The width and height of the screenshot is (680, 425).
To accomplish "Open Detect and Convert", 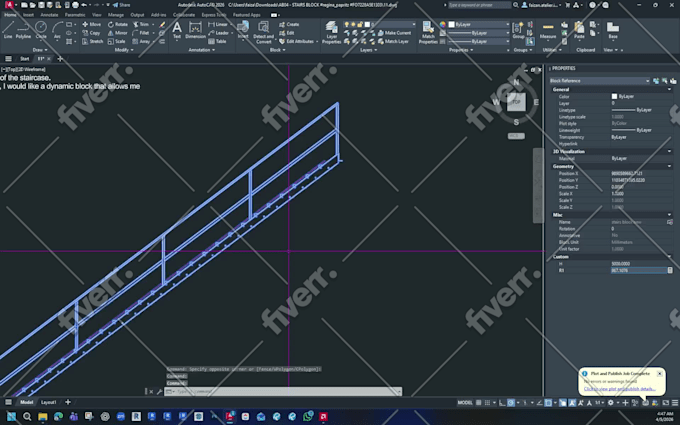I will coord(263,32).
